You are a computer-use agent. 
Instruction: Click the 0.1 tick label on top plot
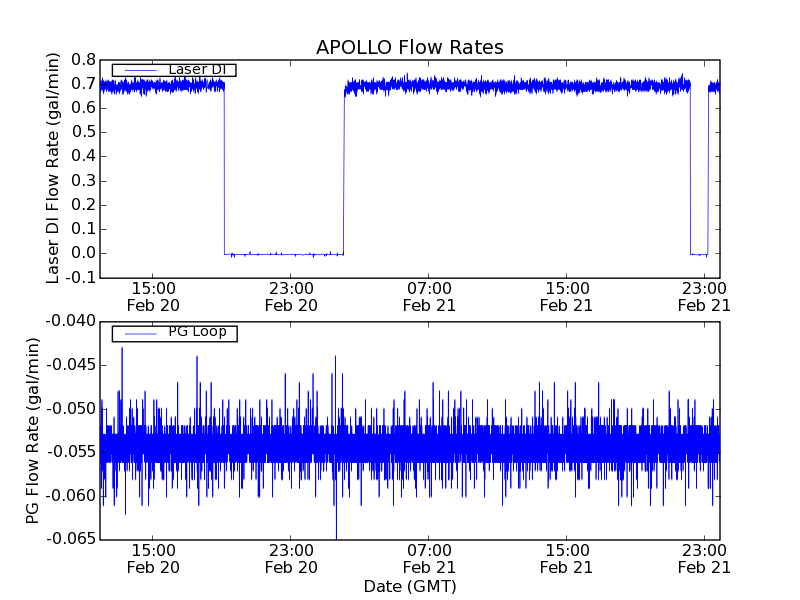coord(84,229)
